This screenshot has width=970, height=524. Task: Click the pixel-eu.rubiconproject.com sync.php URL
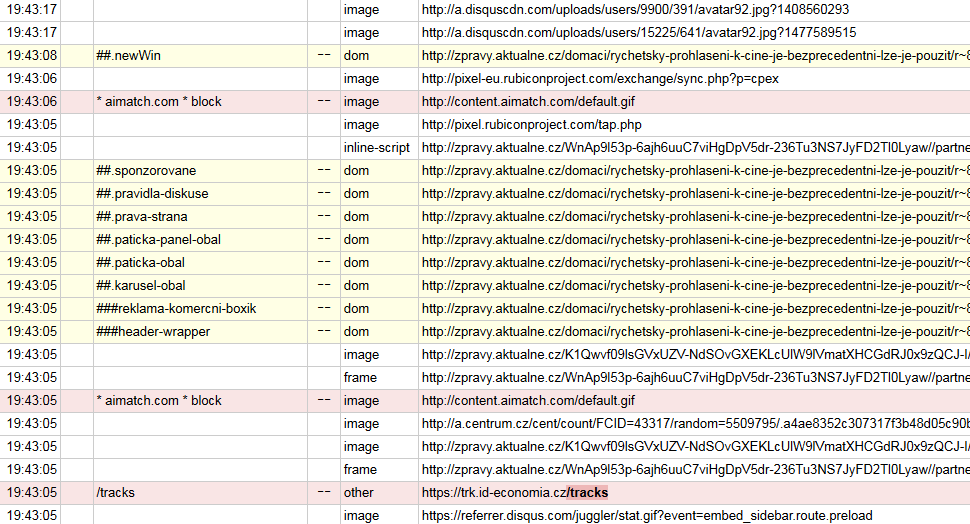(x=600, y=78)
